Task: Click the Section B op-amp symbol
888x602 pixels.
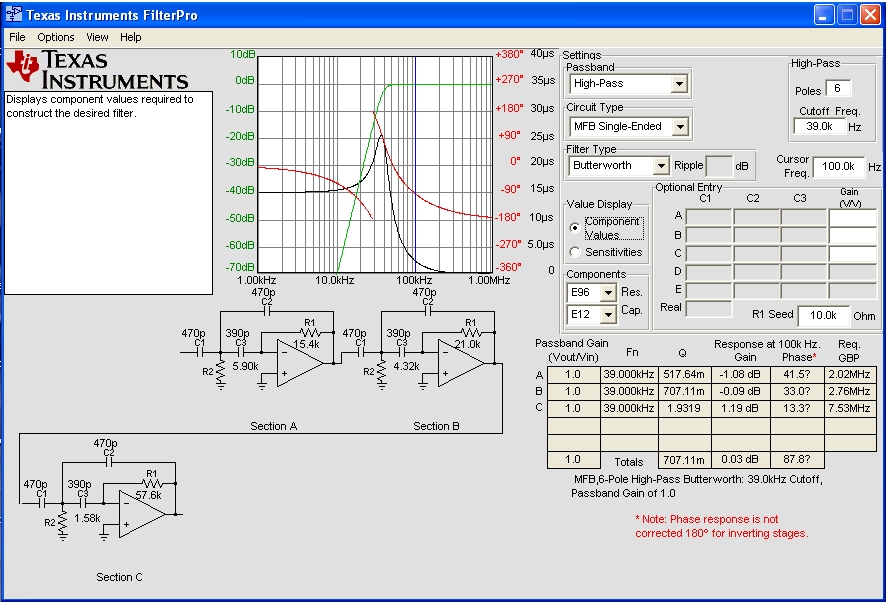Action: pyautogui.click(x=460, y=364)
